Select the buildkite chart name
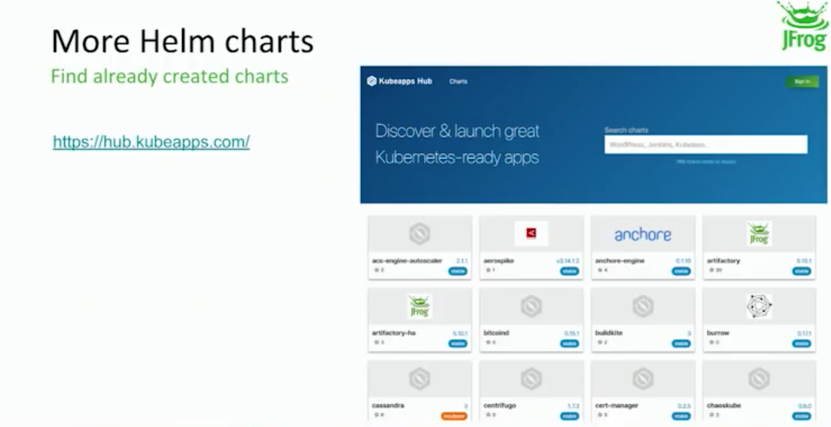 (x=609, y=333)
